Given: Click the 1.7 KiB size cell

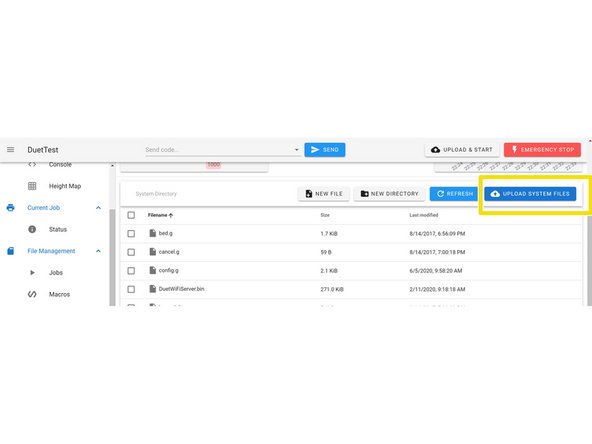Looking at the screenshot, I should tap(329, 234).
